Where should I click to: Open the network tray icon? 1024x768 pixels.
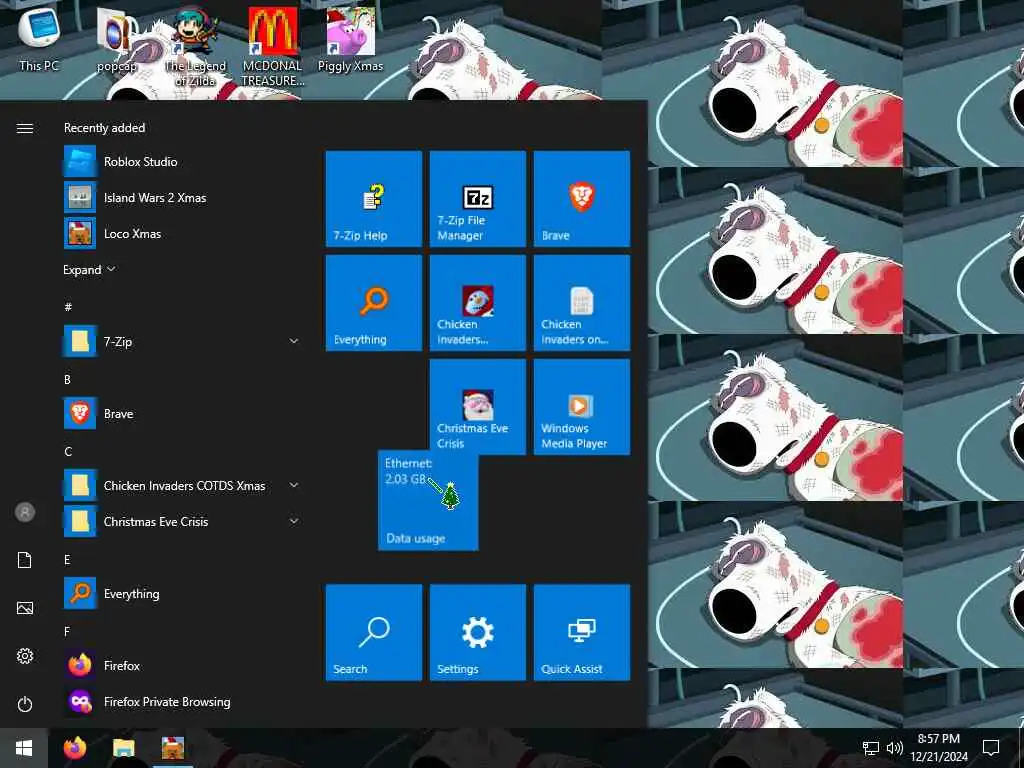[x=871, y=748]
